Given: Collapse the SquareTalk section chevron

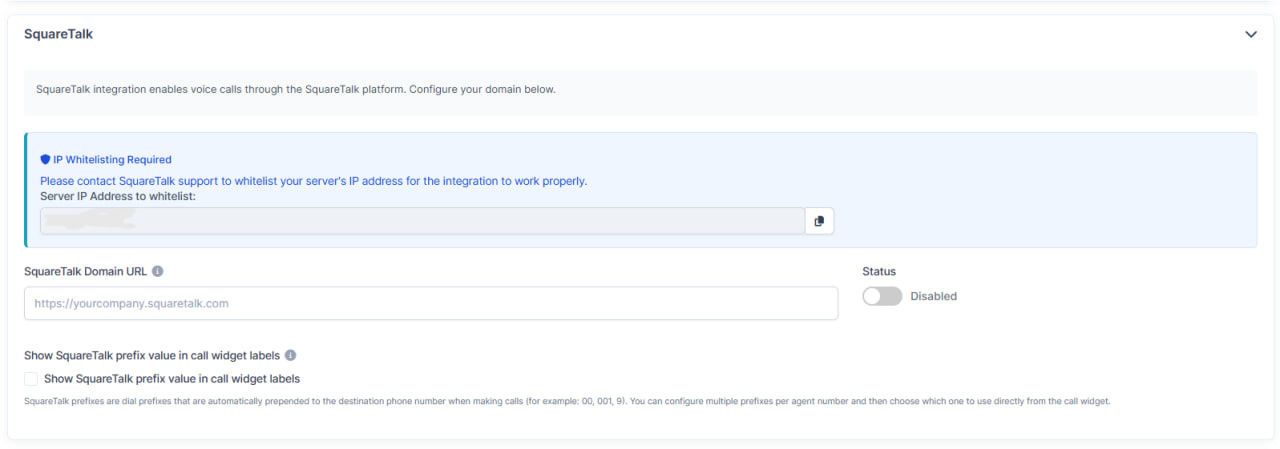Looking at the screenshot, I should click(x=1250, y=34).
